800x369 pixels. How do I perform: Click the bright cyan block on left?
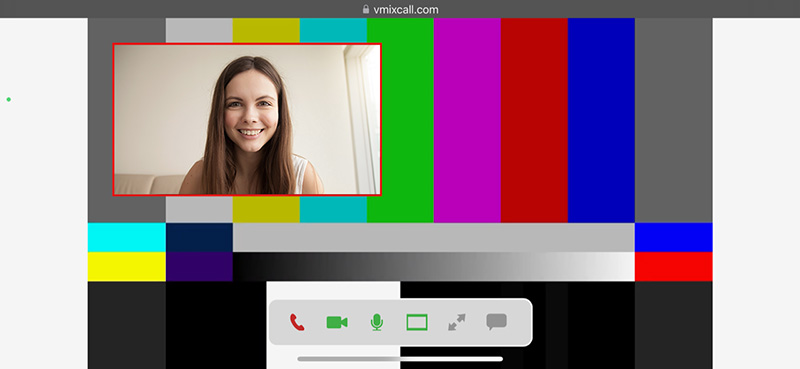(127, 237)
